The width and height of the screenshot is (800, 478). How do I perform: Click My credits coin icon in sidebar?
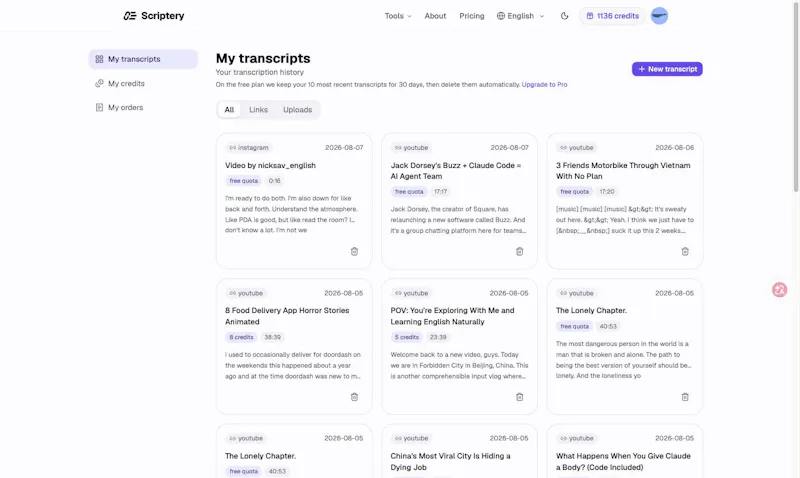[x=99, y=83]
